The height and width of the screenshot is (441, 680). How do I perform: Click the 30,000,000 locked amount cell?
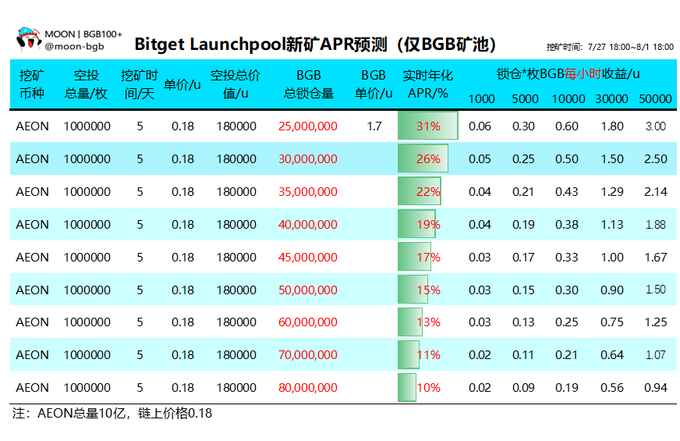[308, 159]
